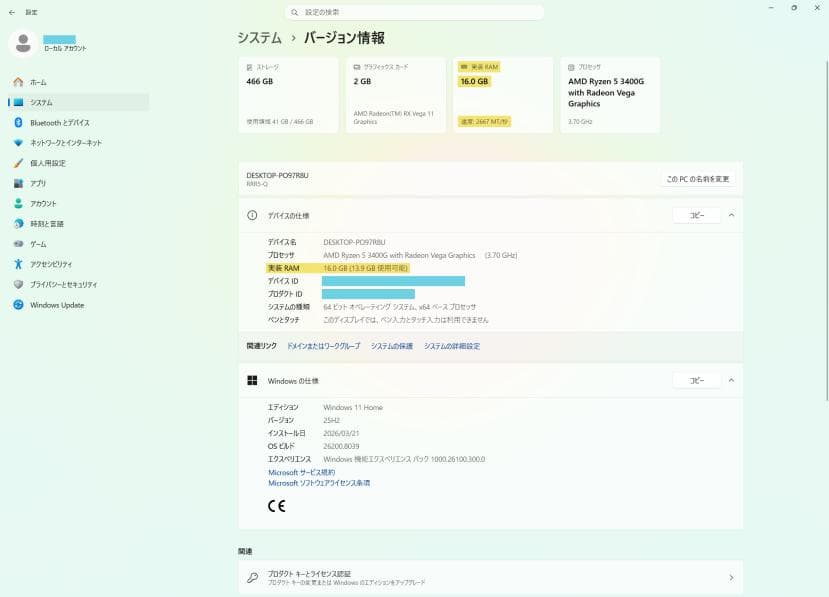Image resolution: width=829 pixels, height=597 pixels.
Task: Click the home house icon
Action: tap(19, 82)
